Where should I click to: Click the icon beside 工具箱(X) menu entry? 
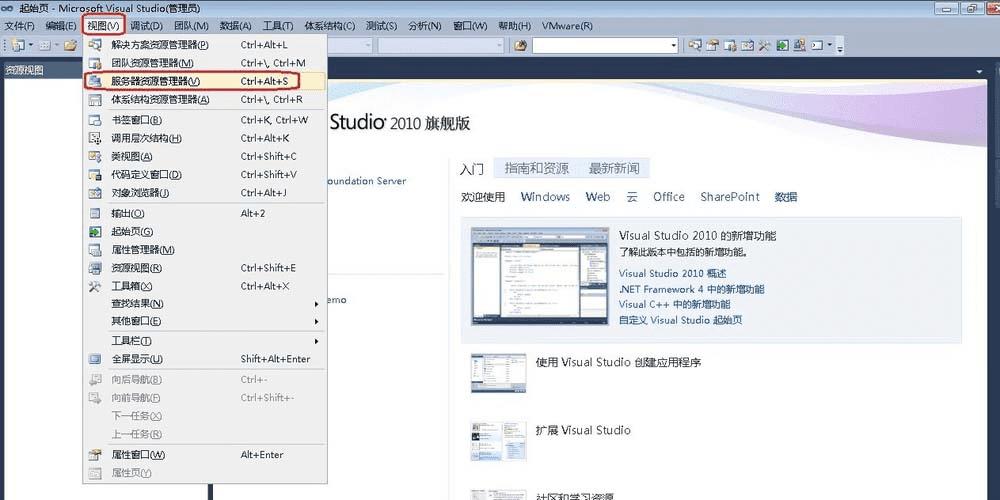pos(95,286)
